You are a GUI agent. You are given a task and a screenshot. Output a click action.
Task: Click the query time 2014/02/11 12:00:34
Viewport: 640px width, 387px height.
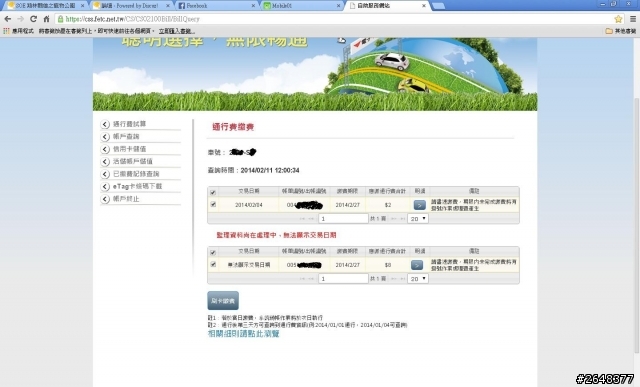(270, 170)
